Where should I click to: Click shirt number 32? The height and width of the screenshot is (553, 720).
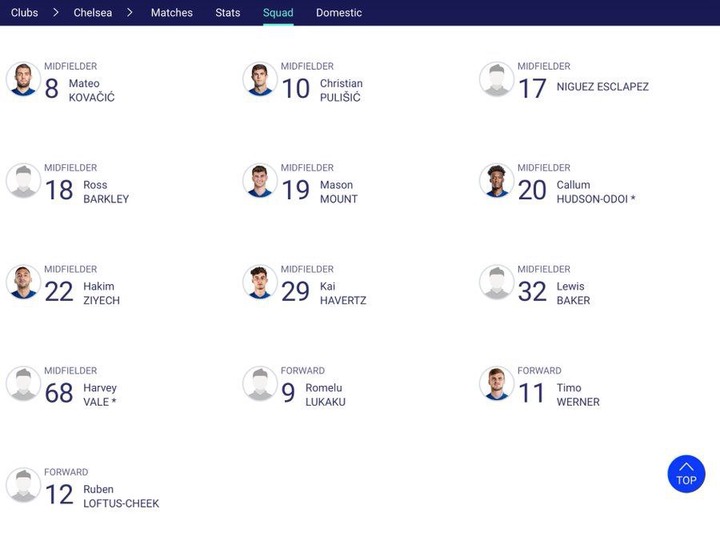click(x=532, y=292)
